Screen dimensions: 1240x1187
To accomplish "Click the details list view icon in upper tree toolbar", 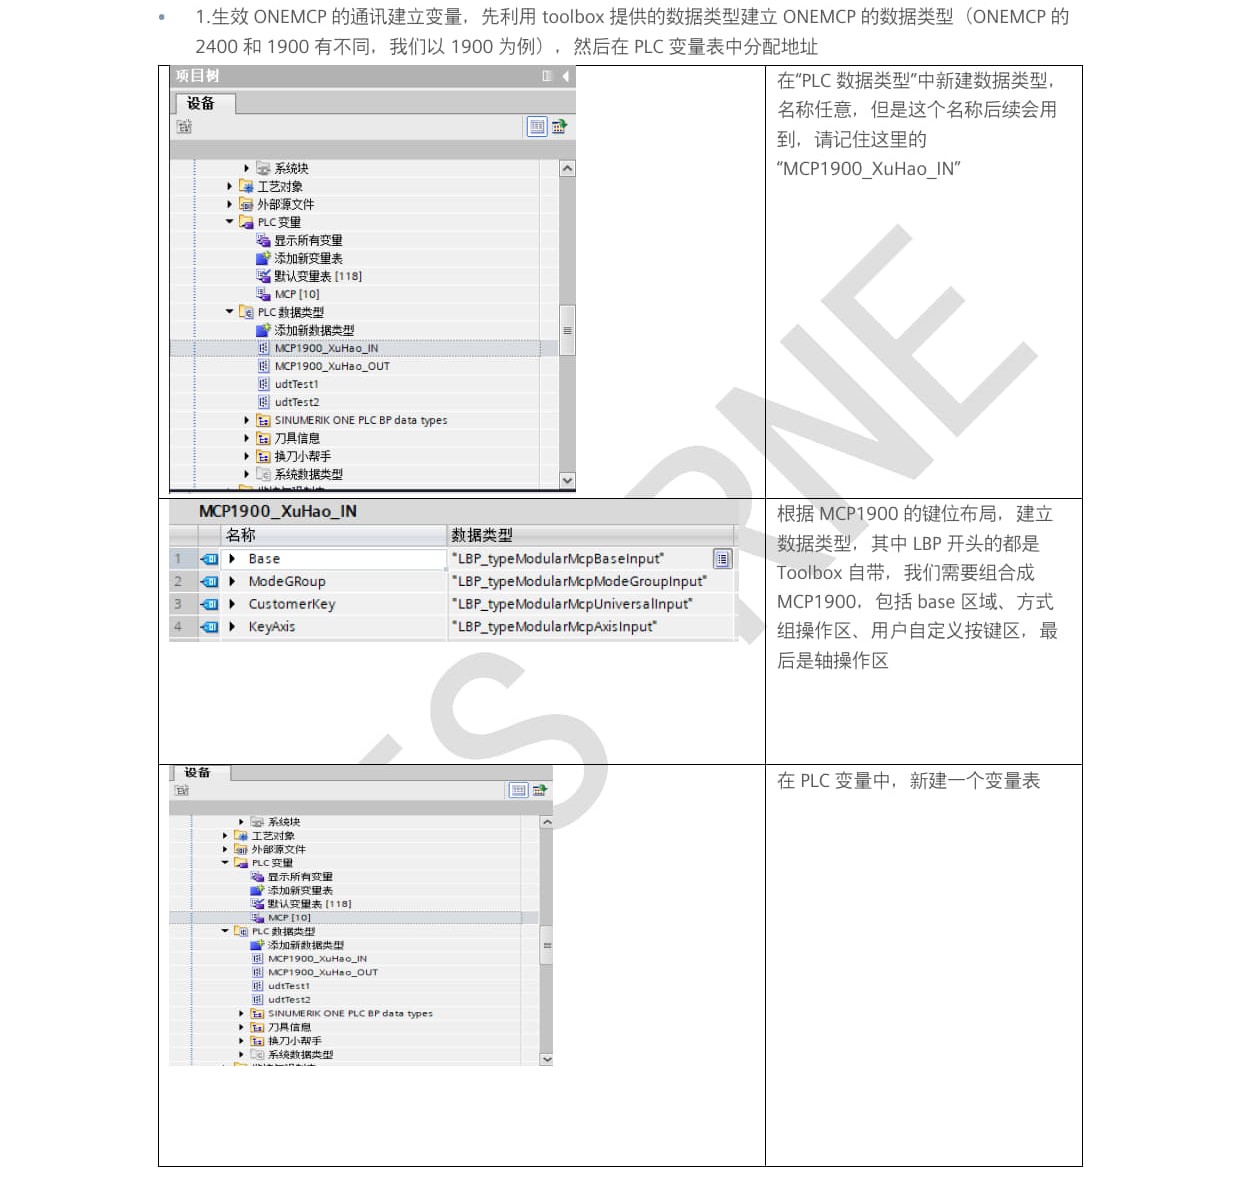I will click(537, 126).
